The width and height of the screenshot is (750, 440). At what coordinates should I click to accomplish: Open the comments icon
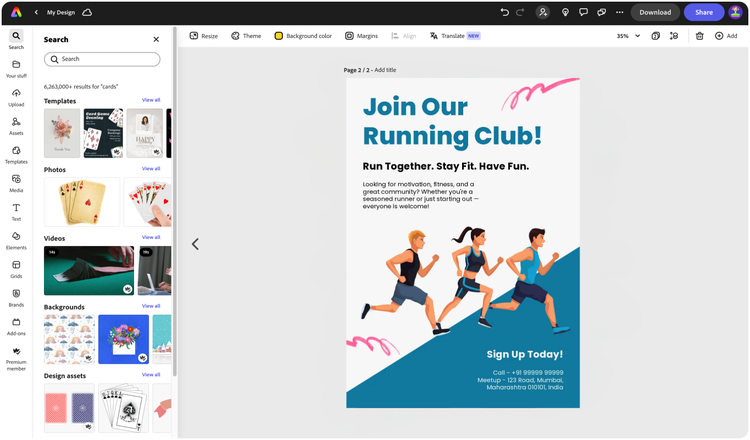tap(583, 12)
